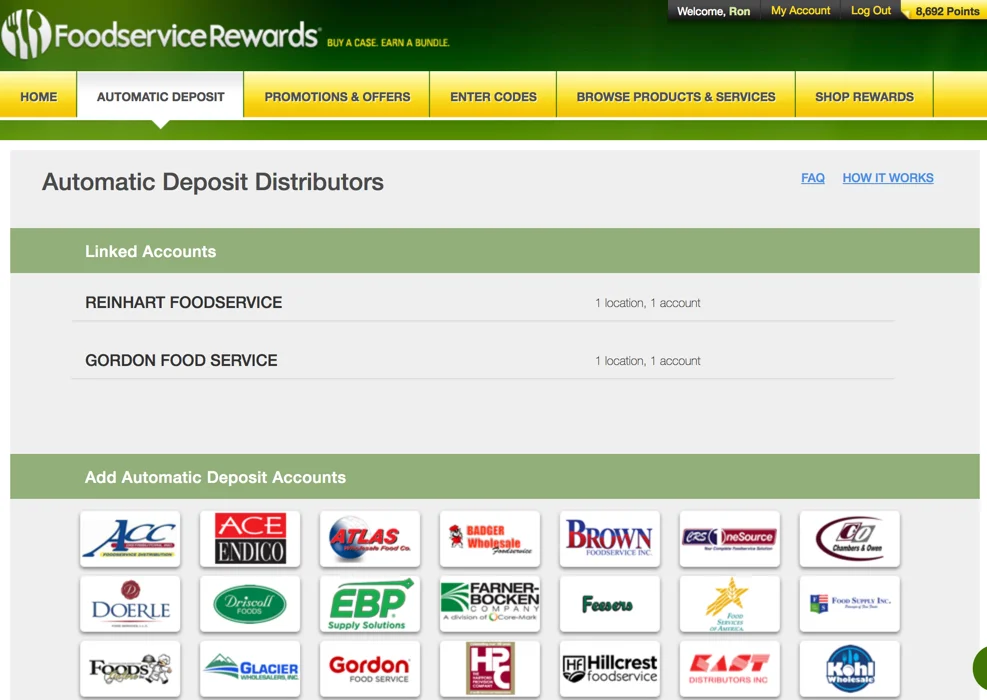This screenshot has width=987, height=700.
Task: Select the Badger Wholesale Foodservice logo
Action: [x=490, y=539]
